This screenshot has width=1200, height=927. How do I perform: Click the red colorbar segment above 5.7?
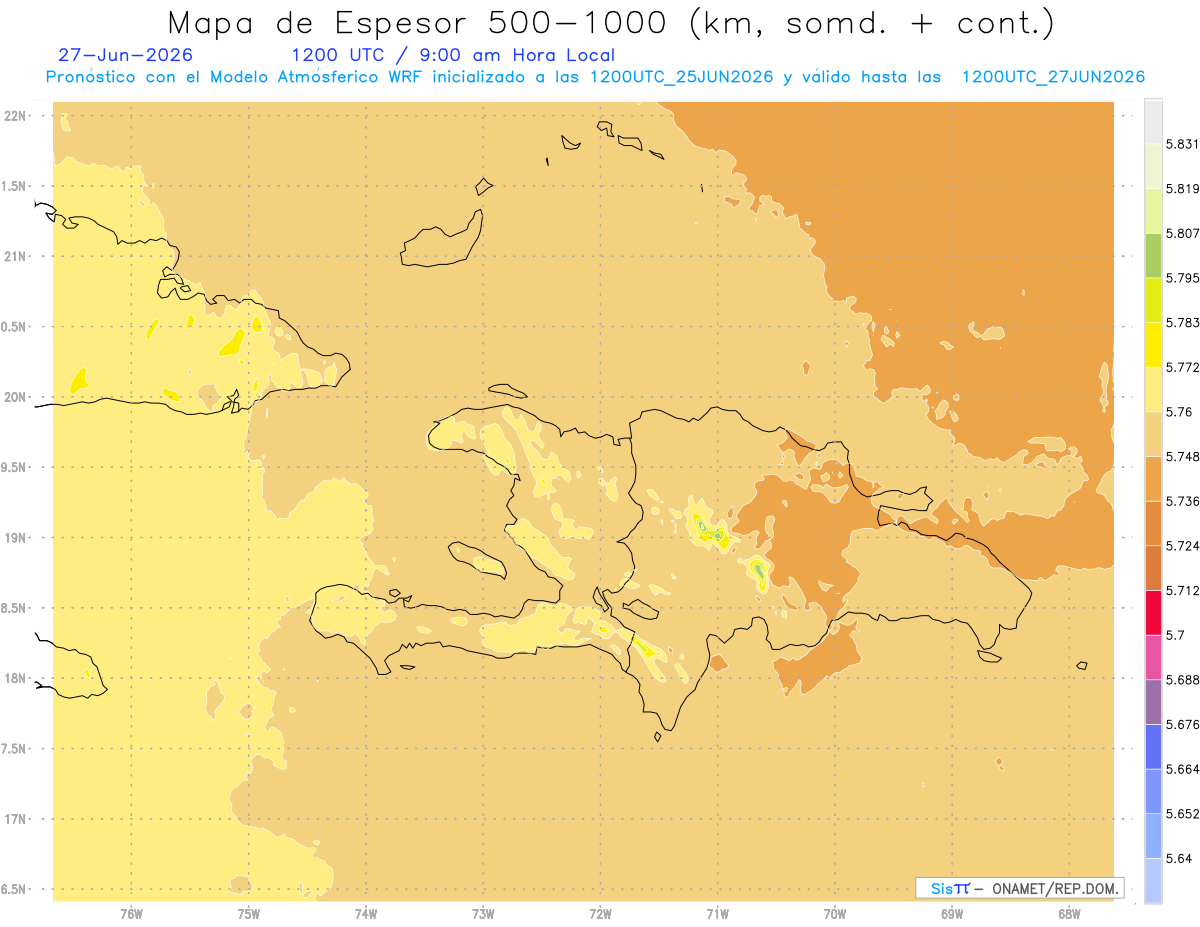point(1153,612)
